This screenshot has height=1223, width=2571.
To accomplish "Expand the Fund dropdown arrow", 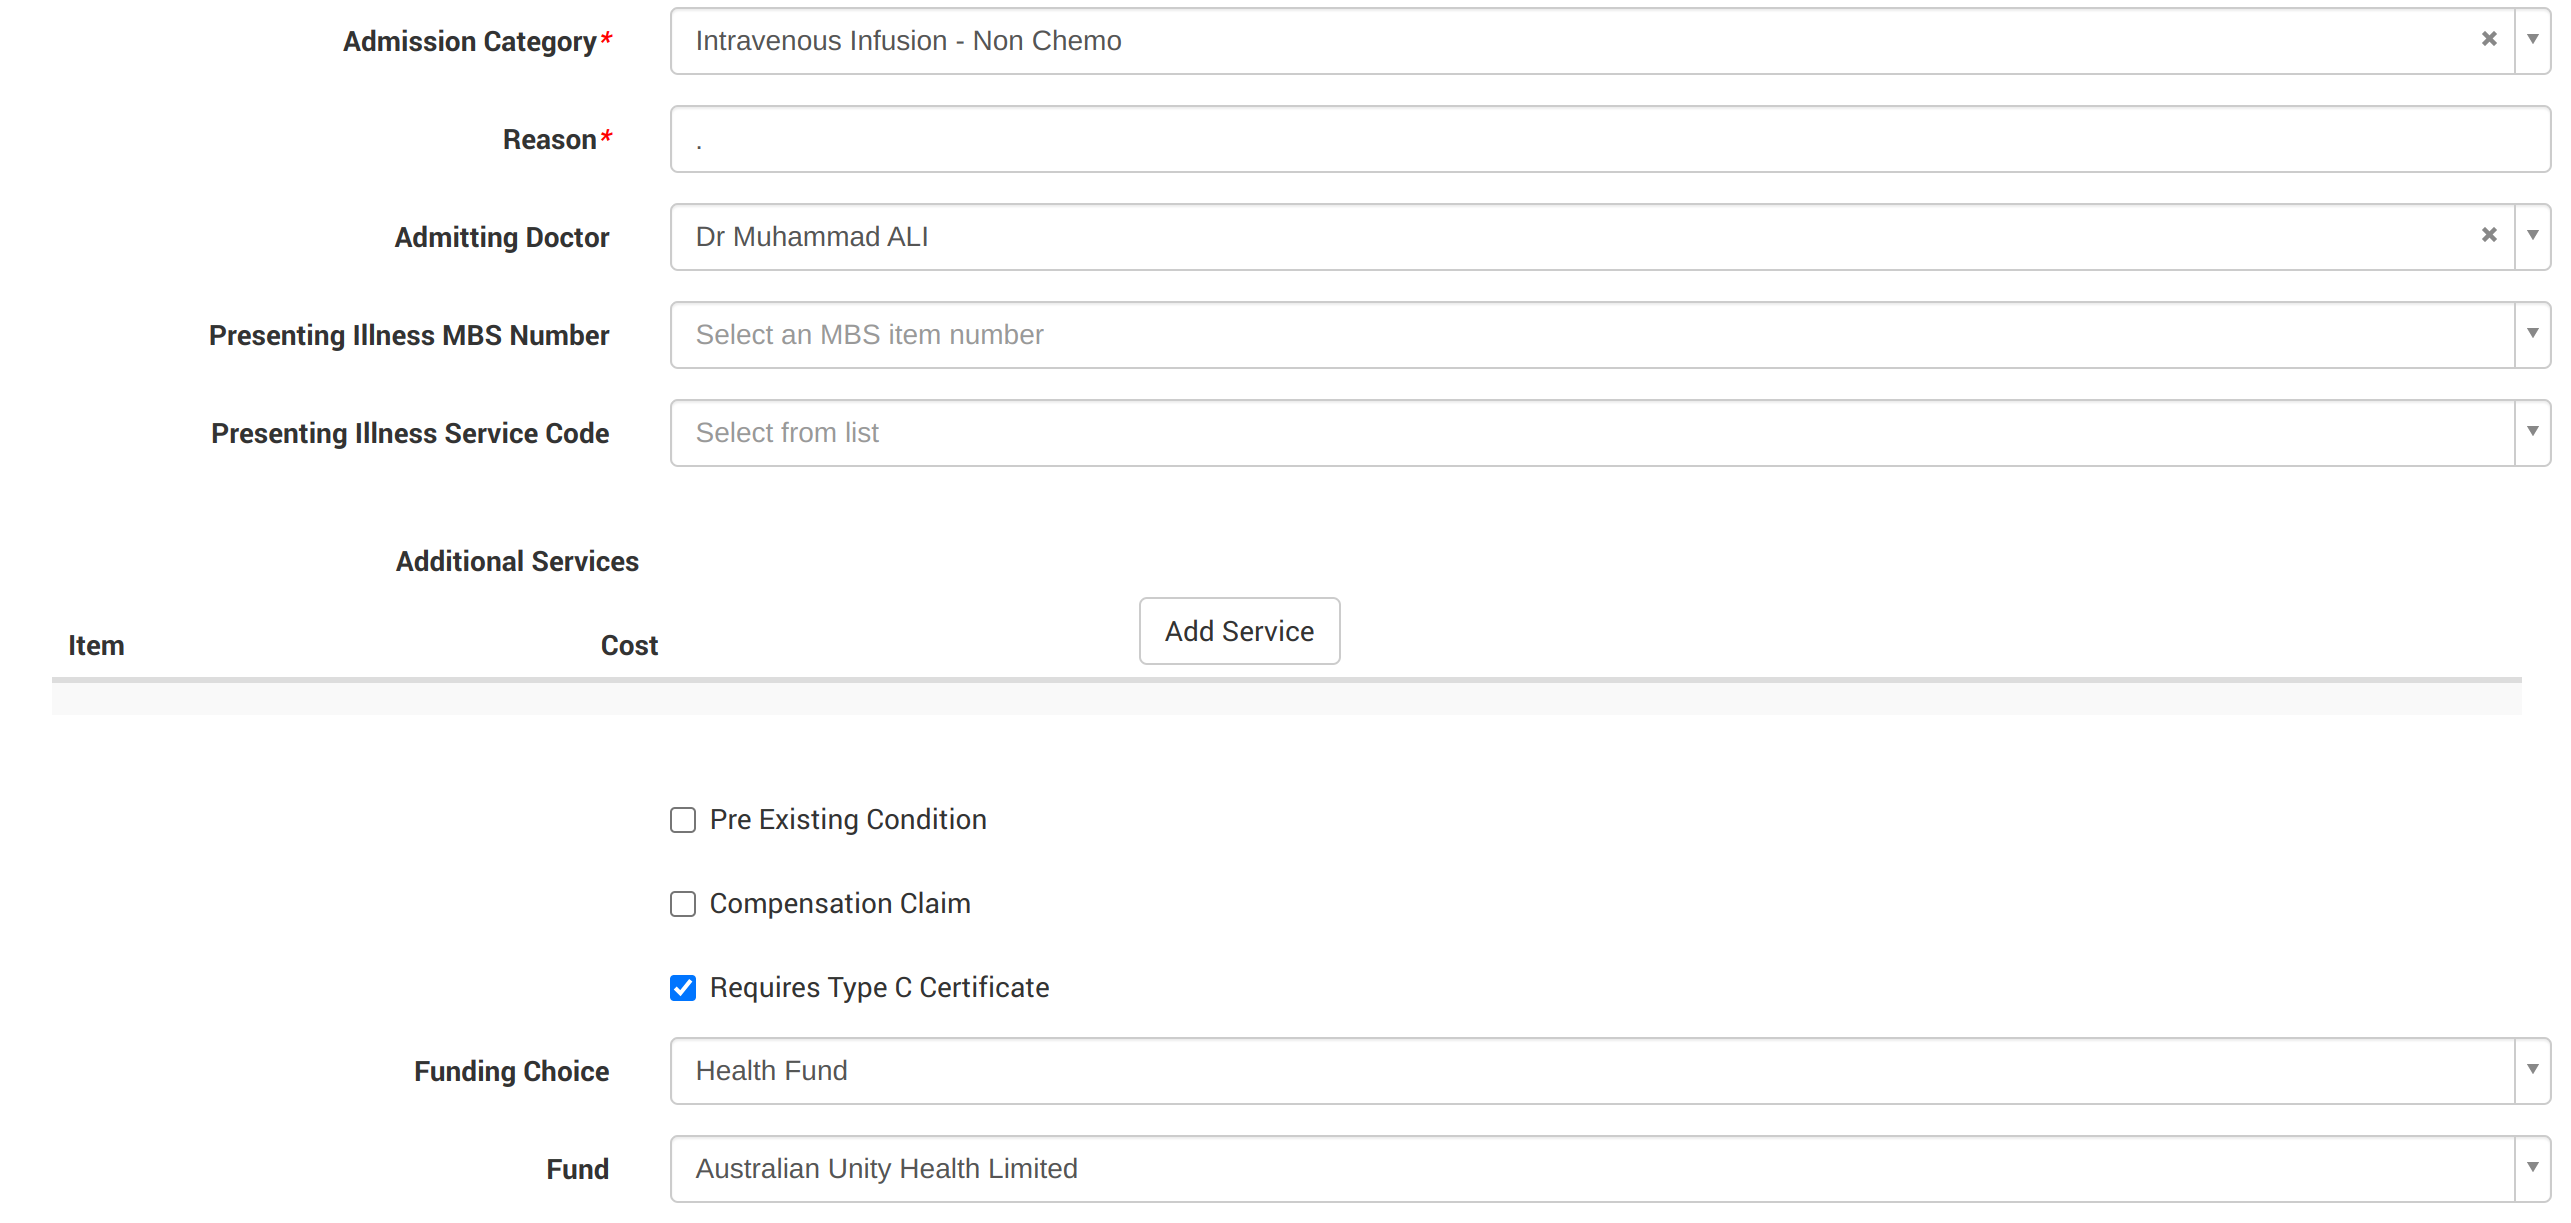I will [2532, 1168].
